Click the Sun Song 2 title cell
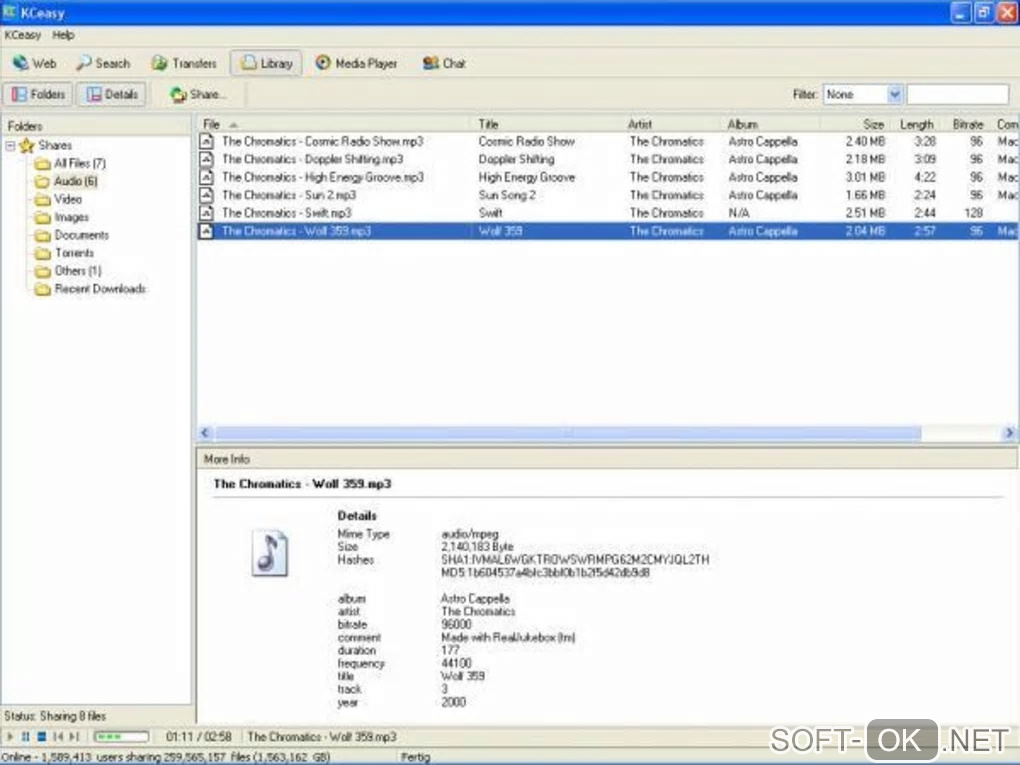This screenshot has width=1020, height=765. [507, 195]
